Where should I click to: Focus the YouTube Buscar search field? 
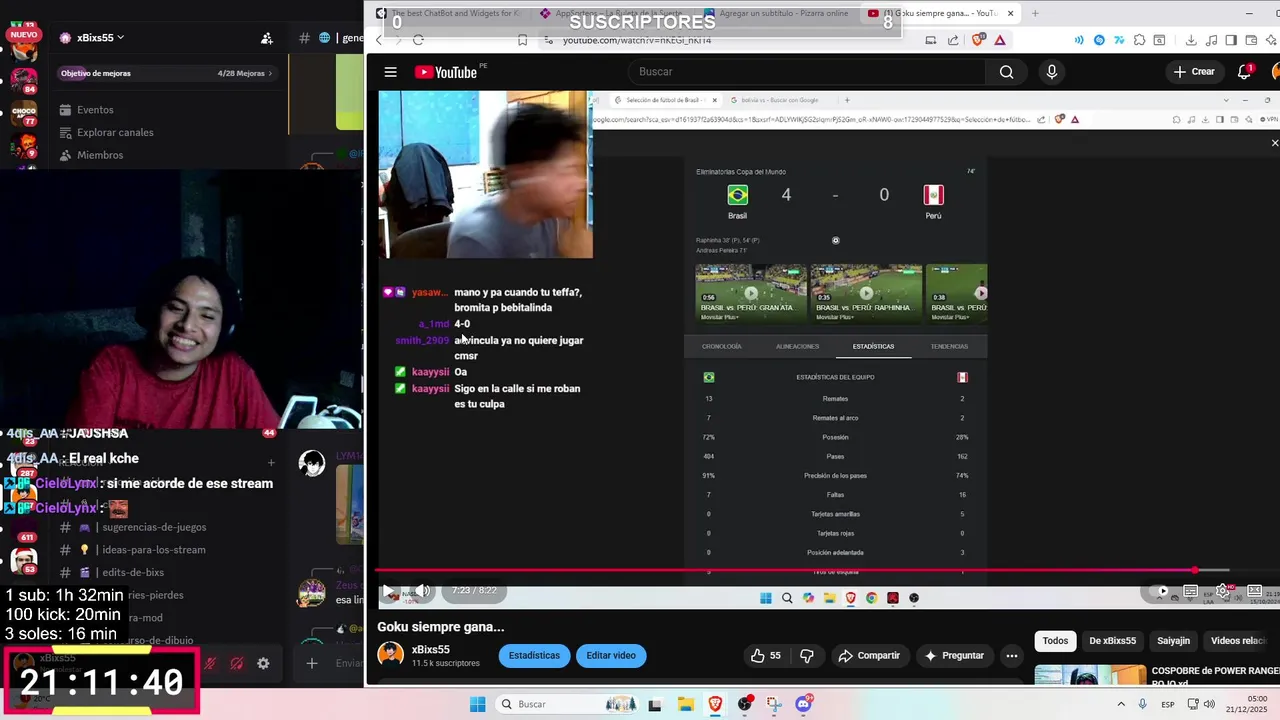[808, 72]
